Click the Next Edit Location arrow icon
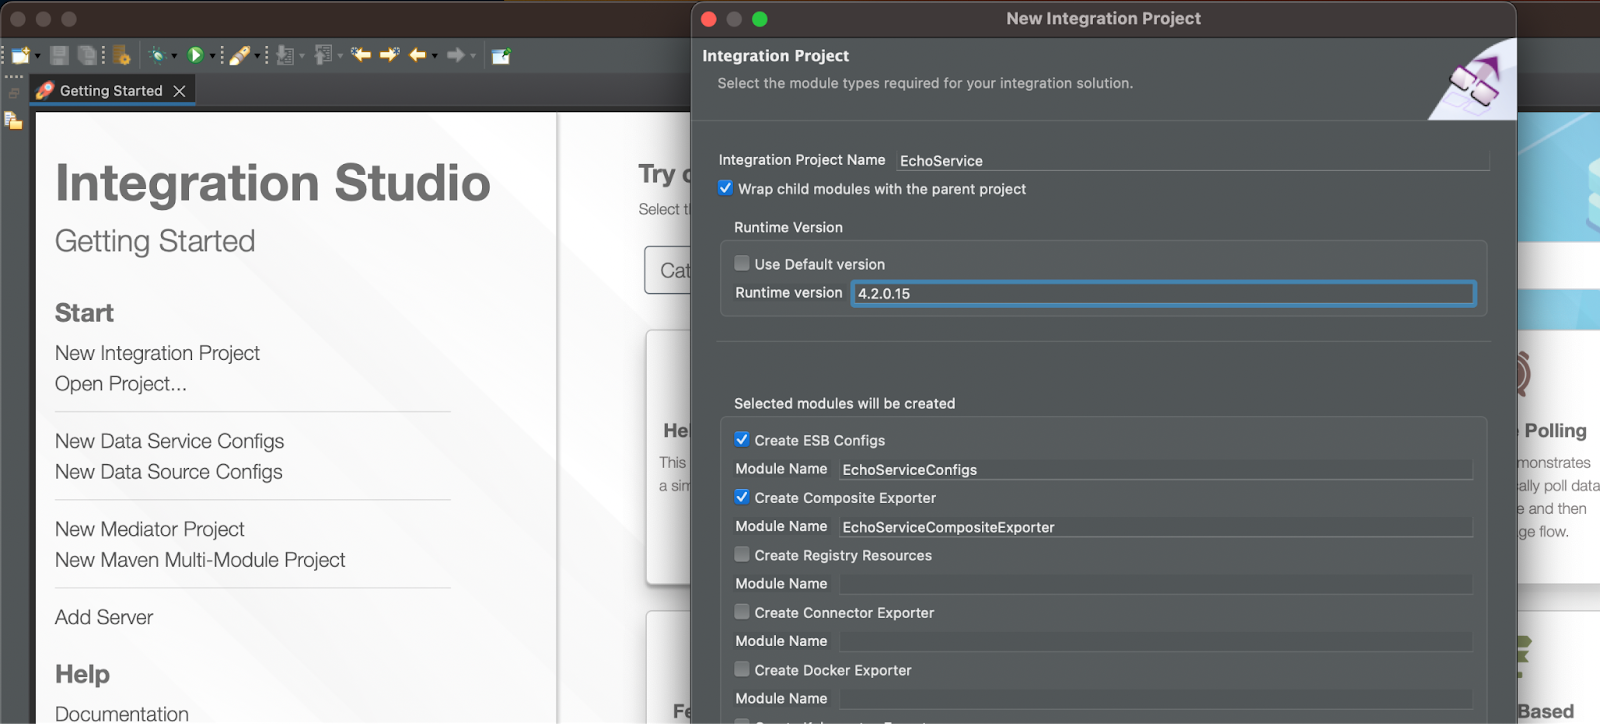The width and height of the screenshot is (1600, 724). 390,55
